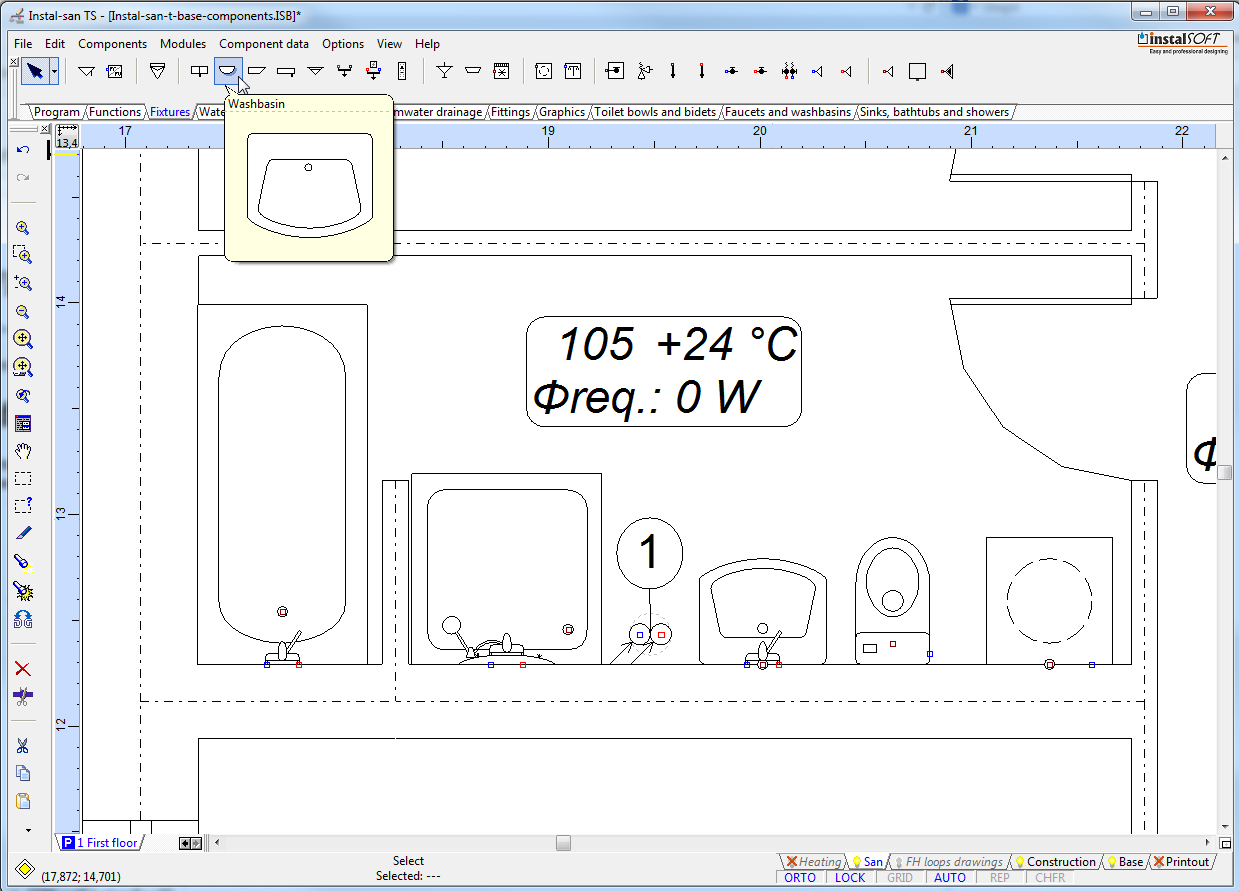Switch to the Program tab

point(57,112)
